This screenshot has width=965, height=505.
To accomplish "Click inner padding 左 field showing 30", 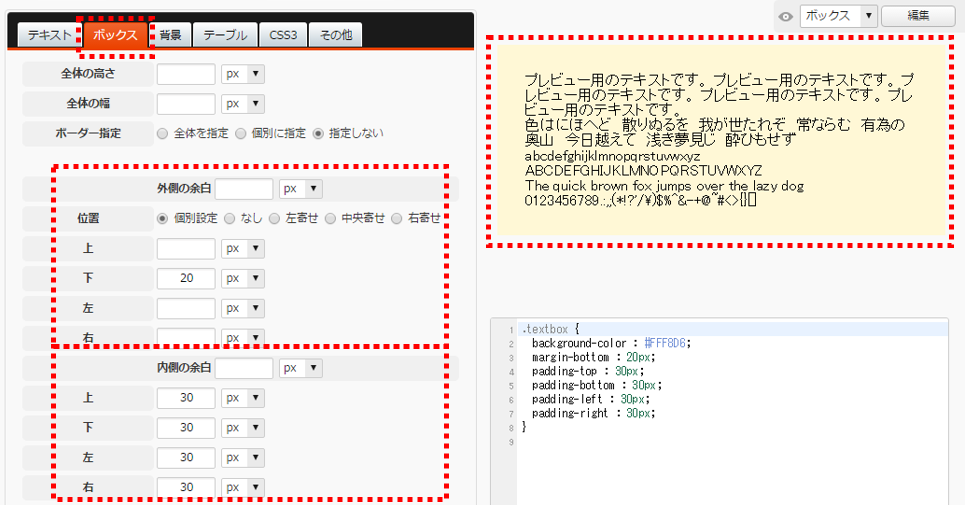I will coord(186,458).
